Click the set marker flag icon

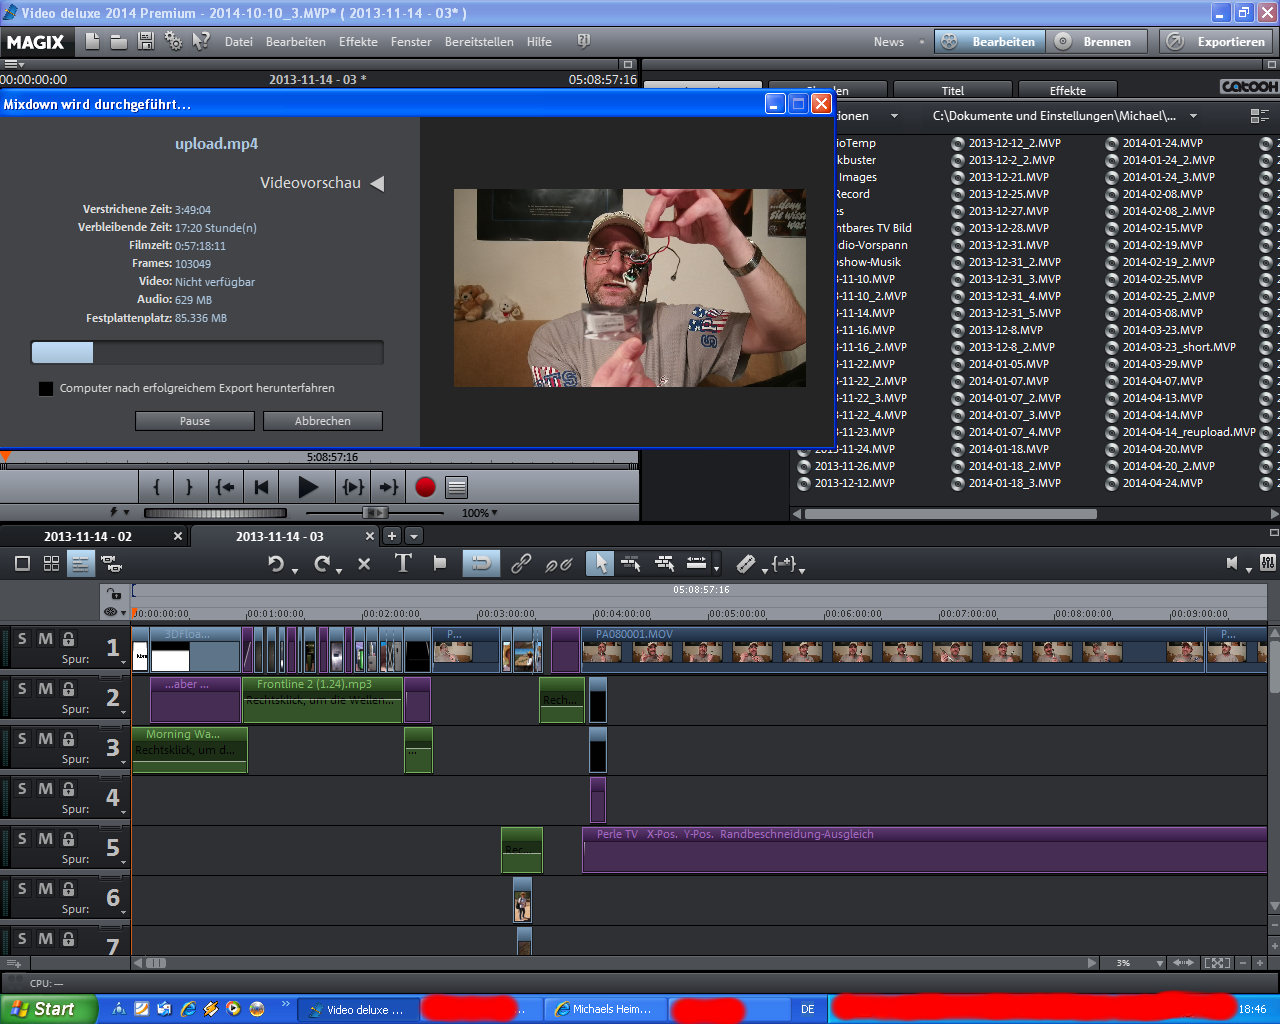439,563
